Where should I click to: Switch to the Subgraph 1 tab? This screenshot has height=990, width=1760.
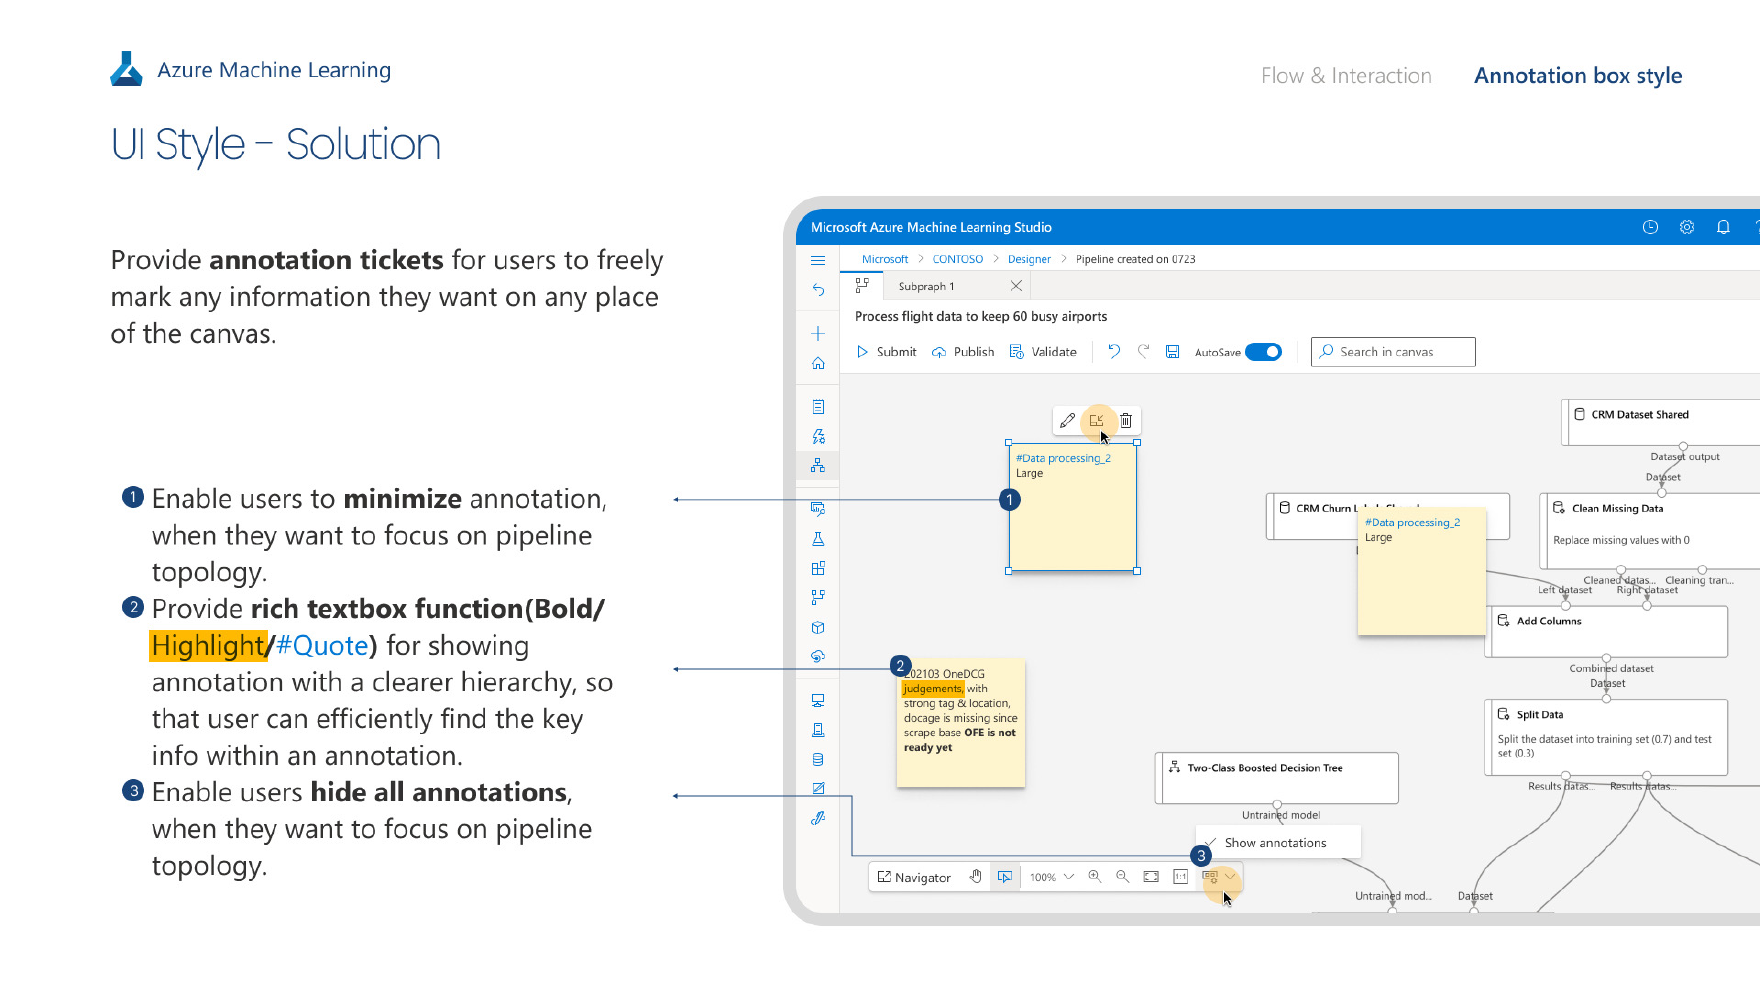(927, 286)
